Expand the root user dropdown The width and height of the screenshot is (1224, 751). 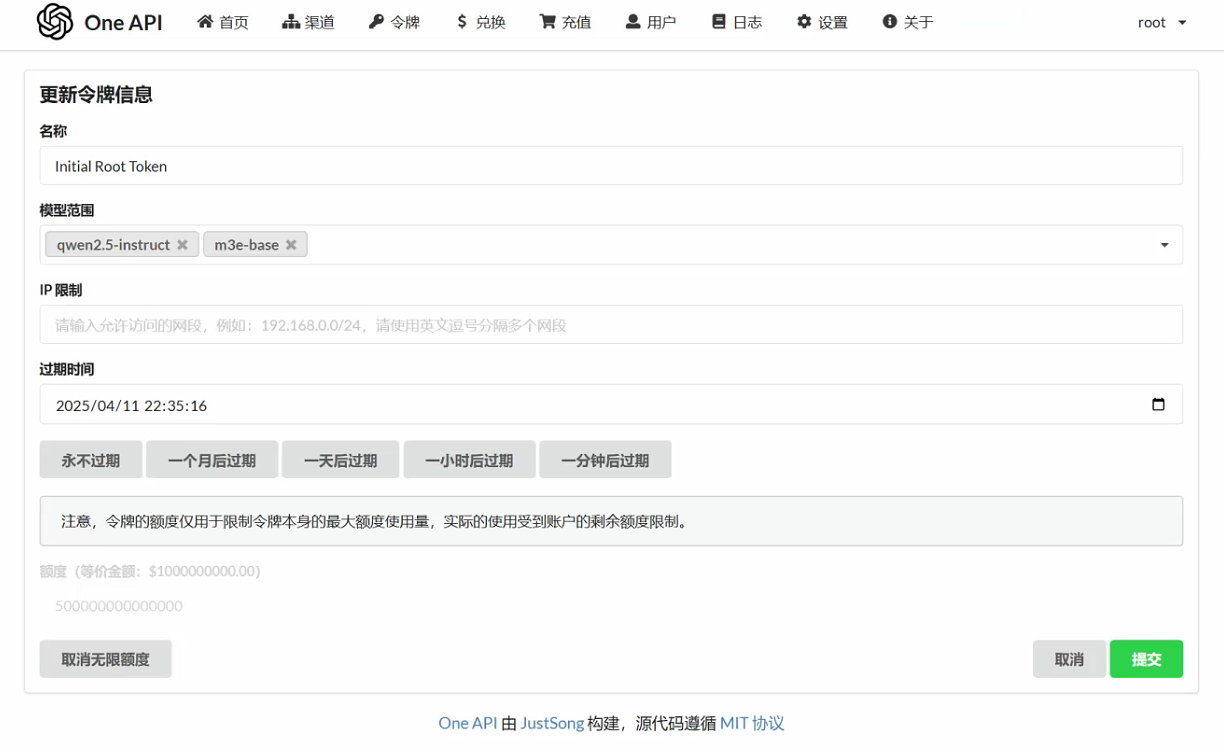(1162, 22)
